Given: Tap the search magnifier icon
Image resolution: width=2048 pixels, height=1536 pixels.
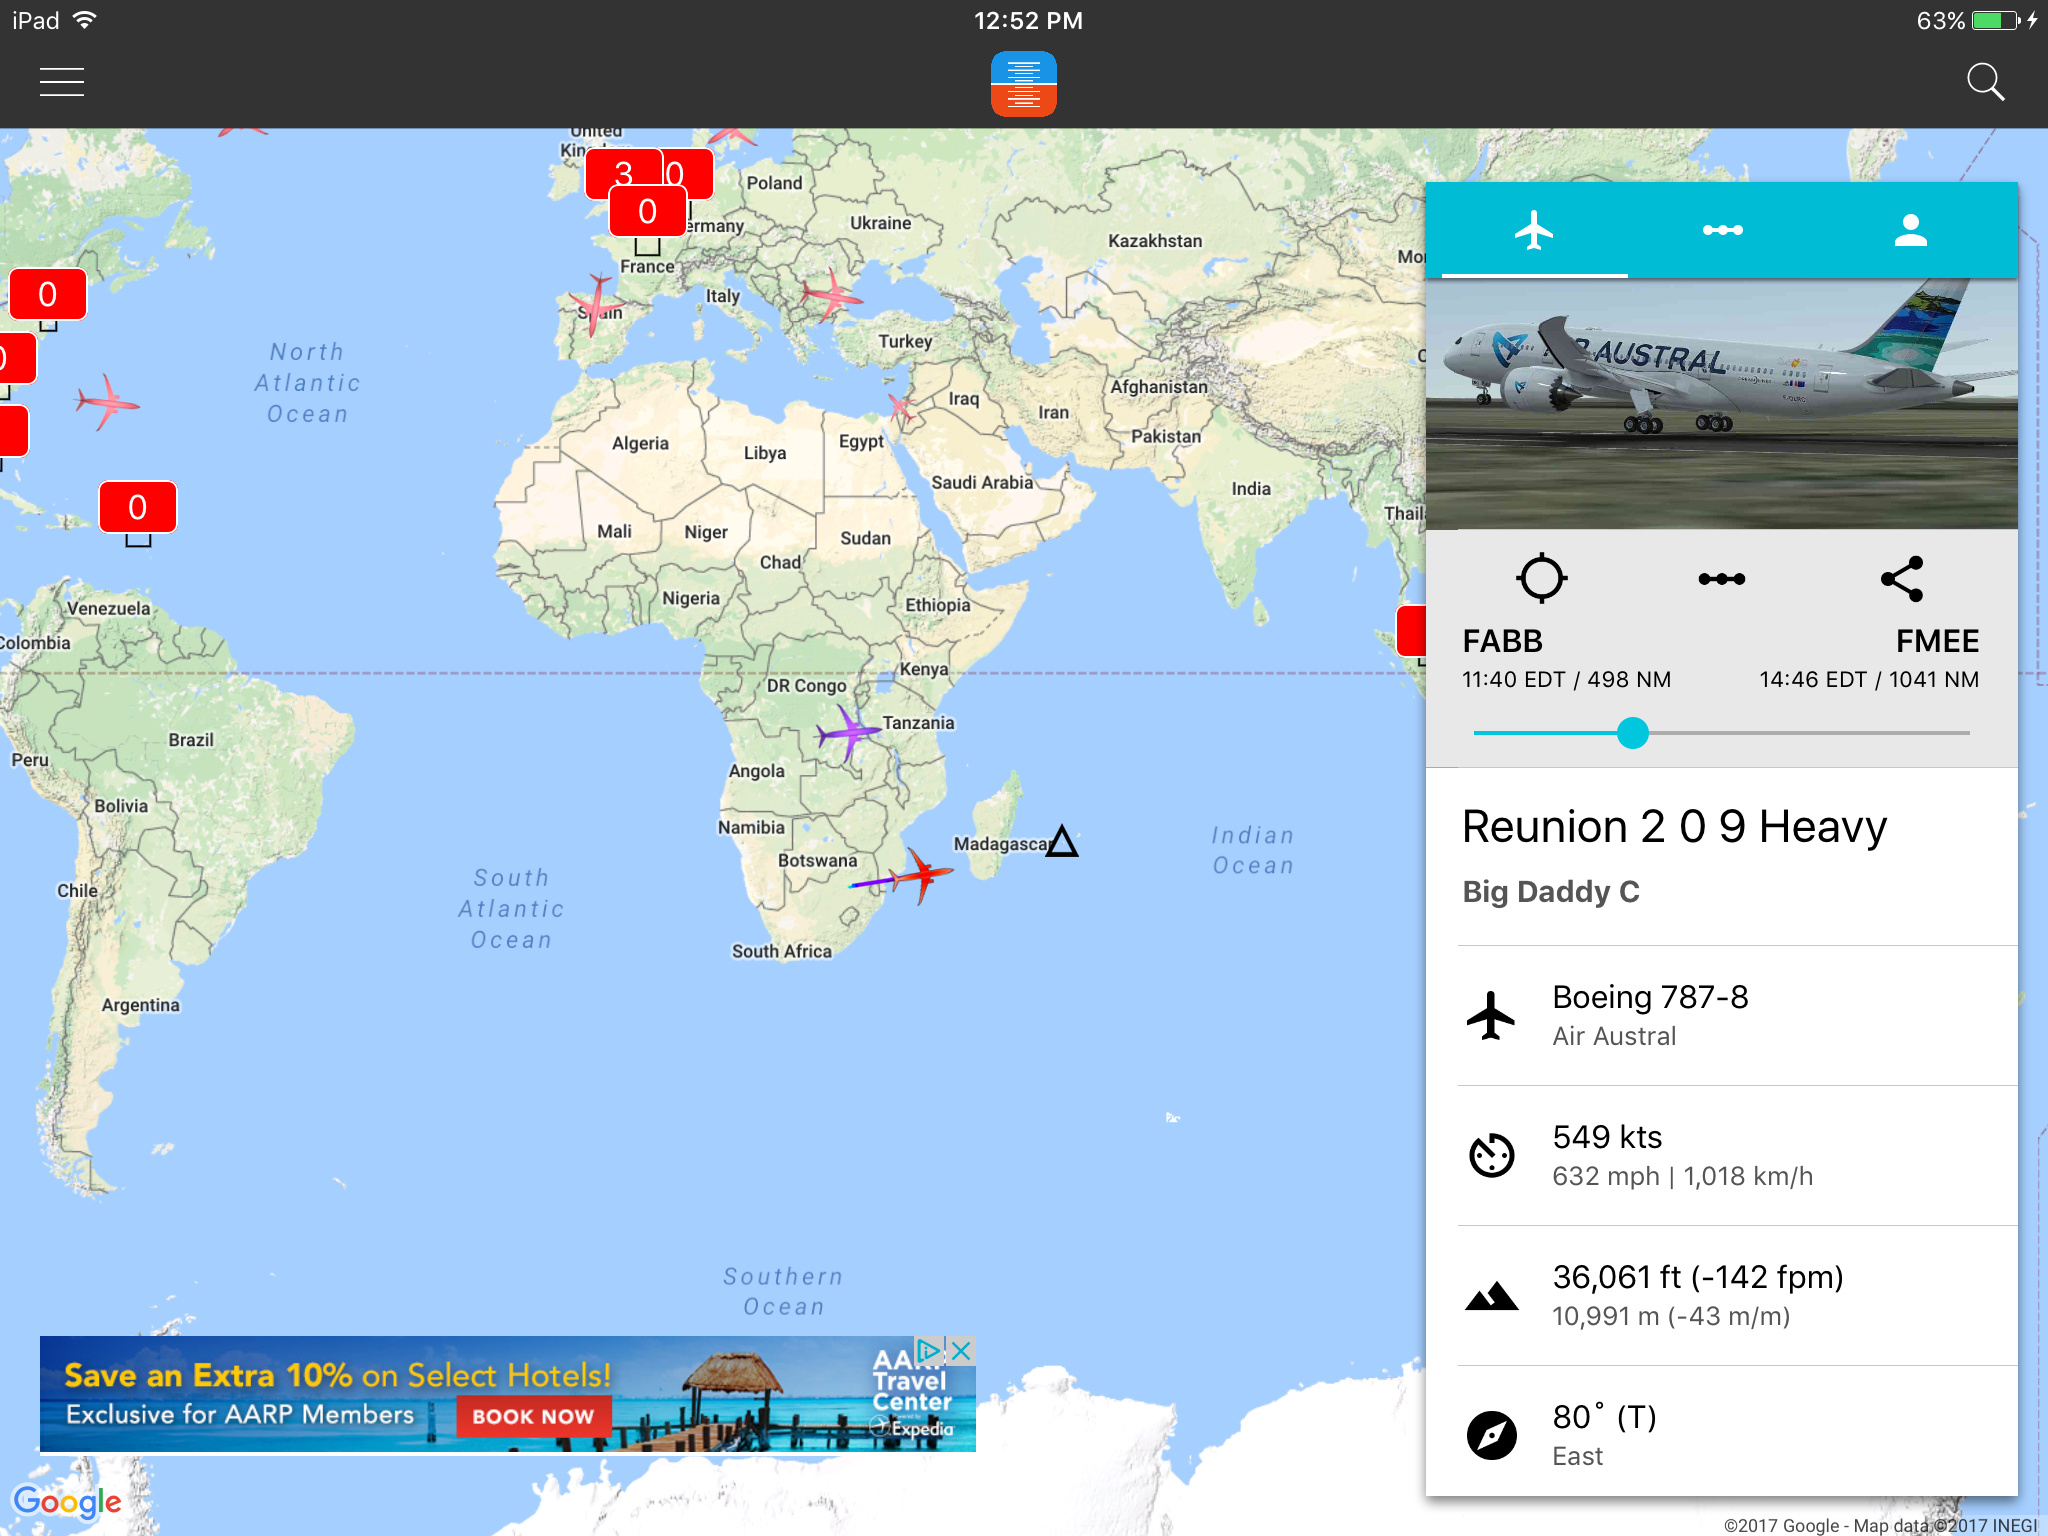Looking at the screenshot, I should pos(1985,82).
